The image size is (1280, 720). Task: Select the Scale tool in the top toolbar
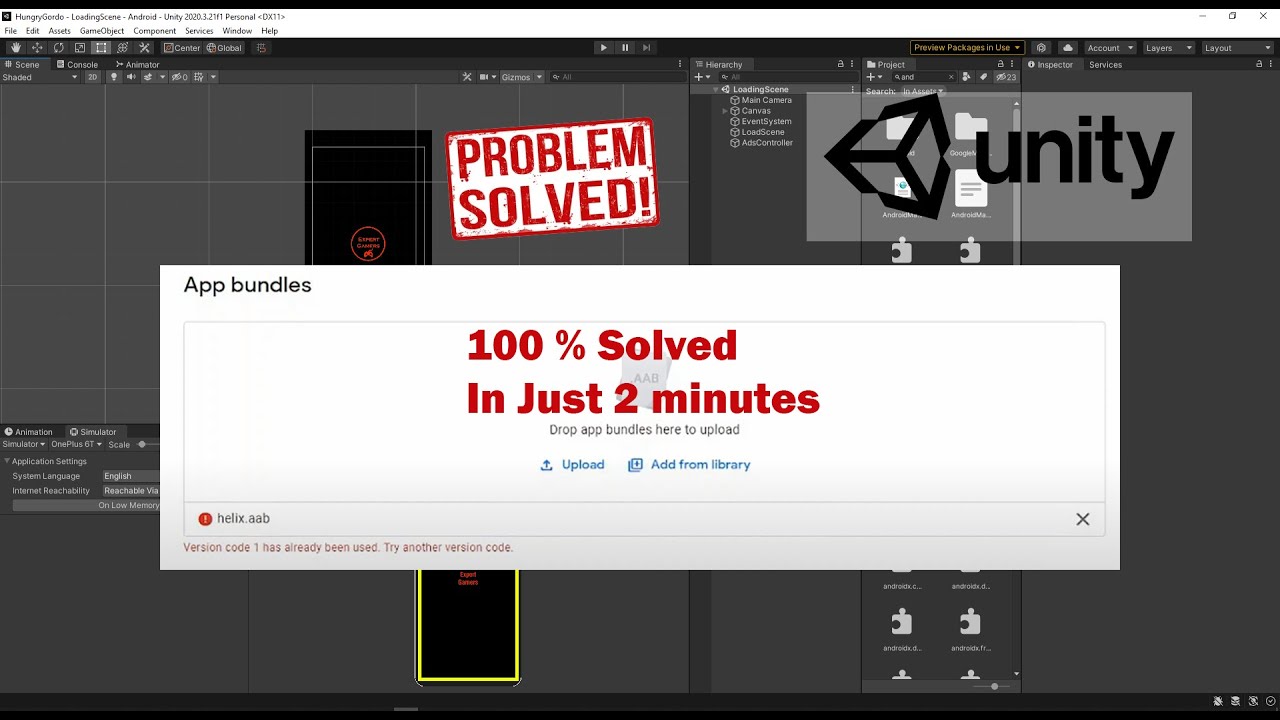[80, 47]
